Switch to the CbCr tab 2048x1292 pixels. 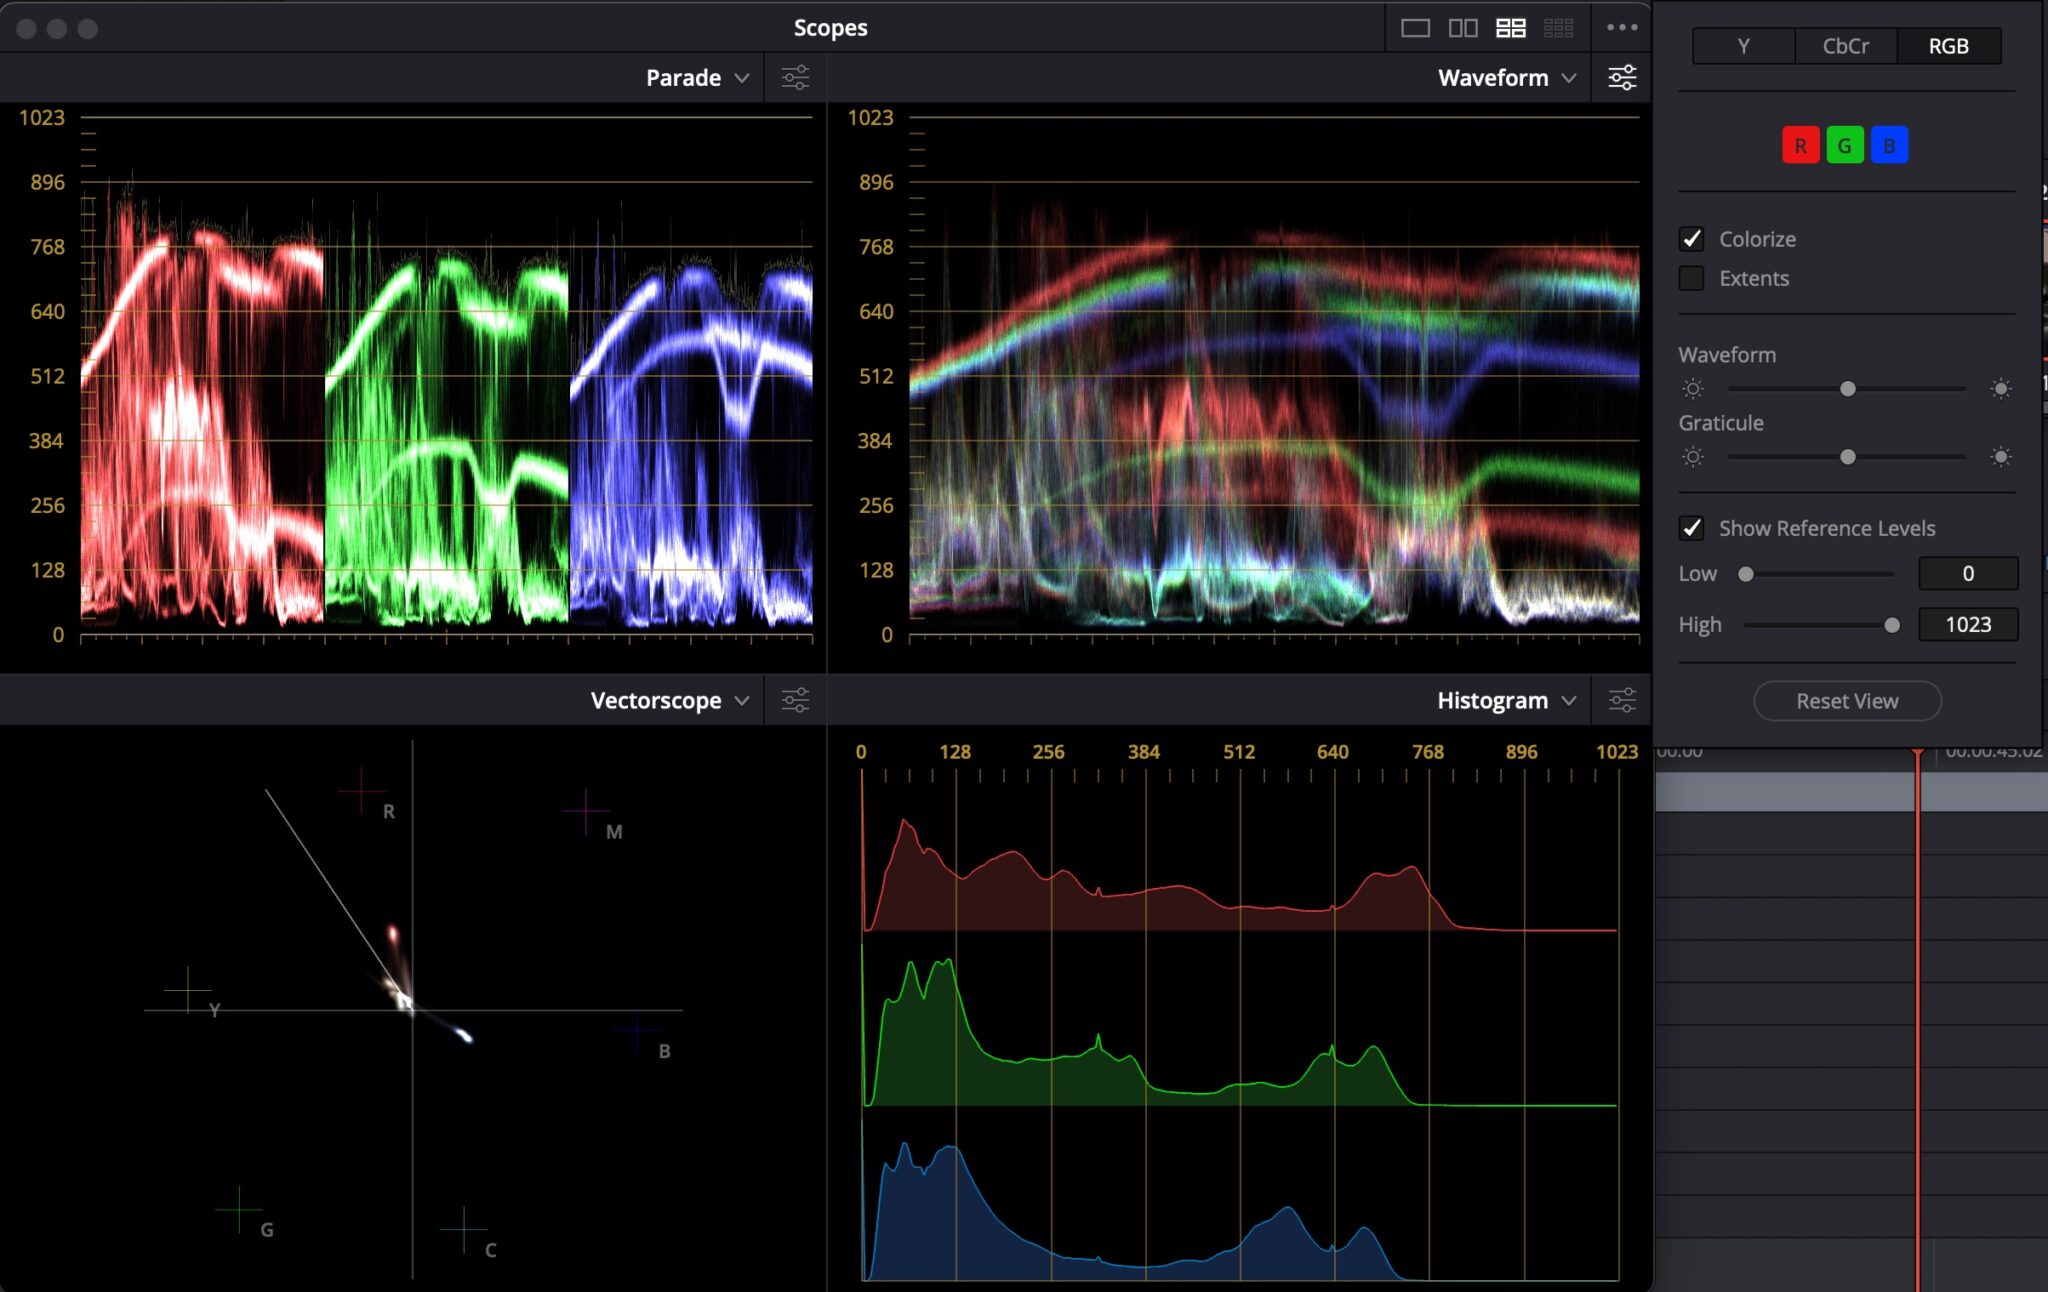click(x=1845, y=45)
